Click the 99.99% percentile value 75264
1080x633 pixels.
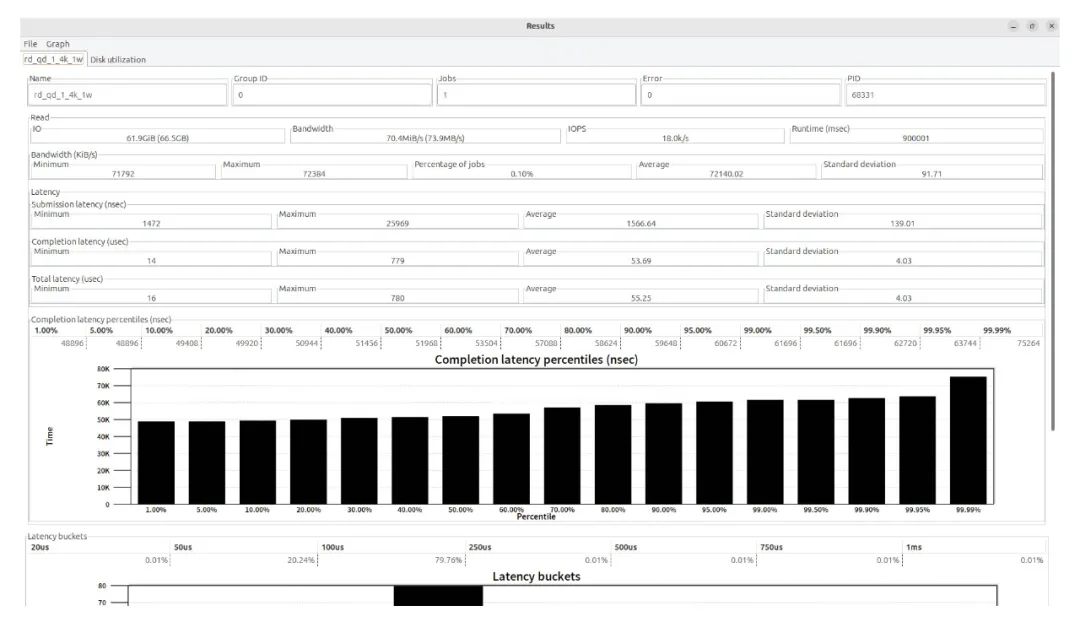tap(1028, 343)
